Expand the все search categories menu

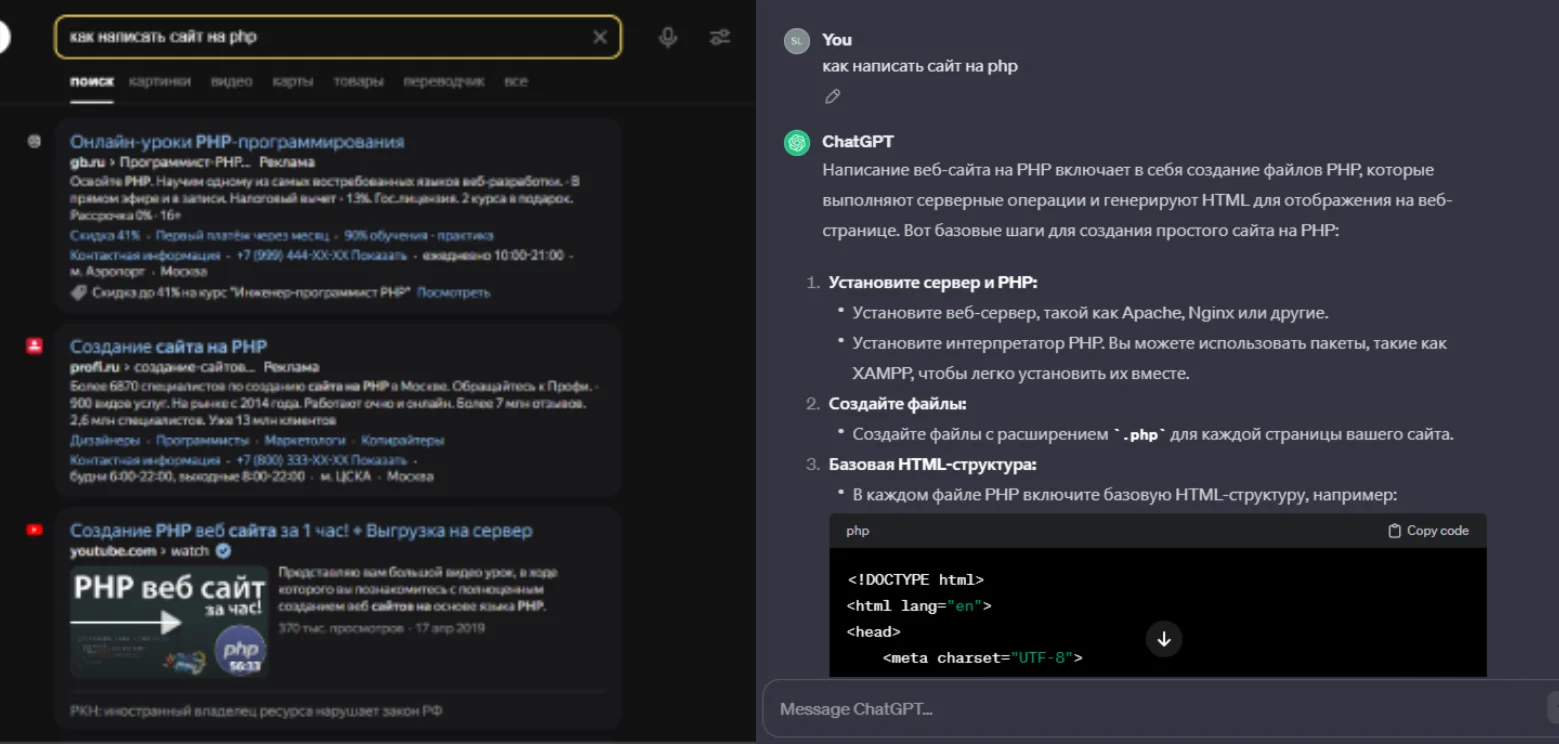coord(516,82)
